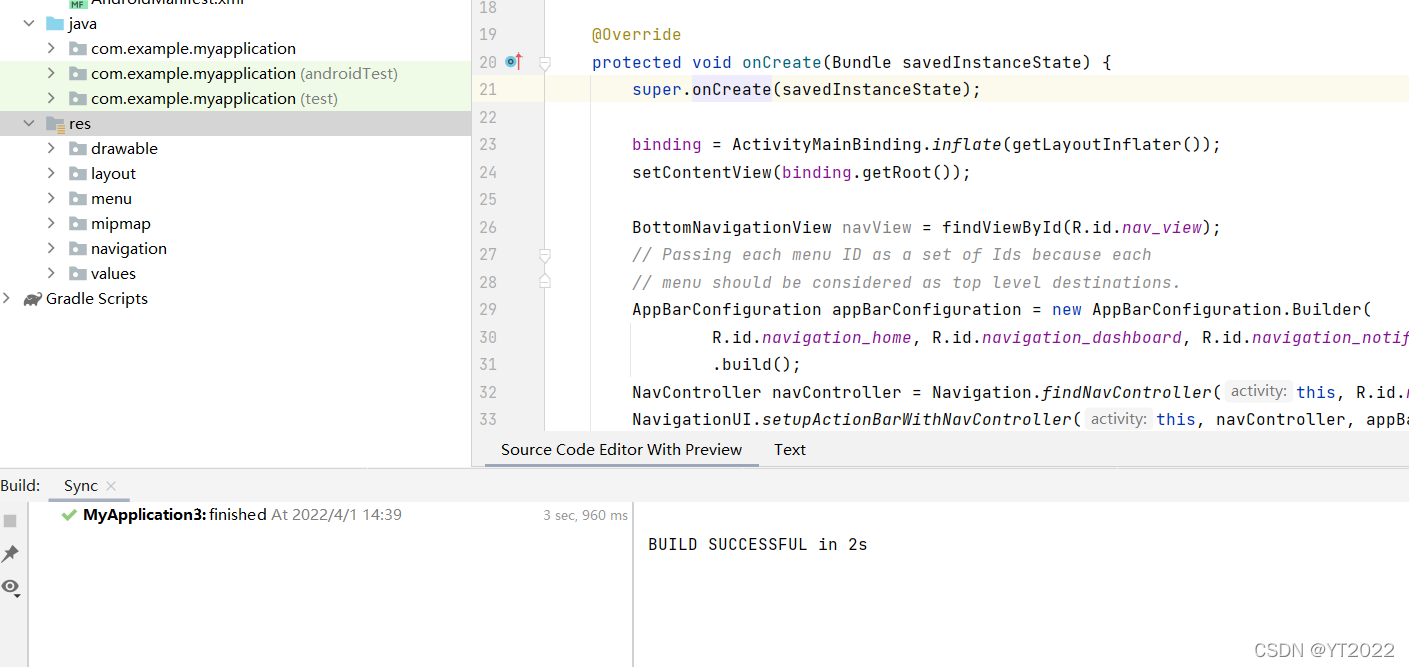
Task: Click the mipmap folder icon
Action: (x=77, y=223)
